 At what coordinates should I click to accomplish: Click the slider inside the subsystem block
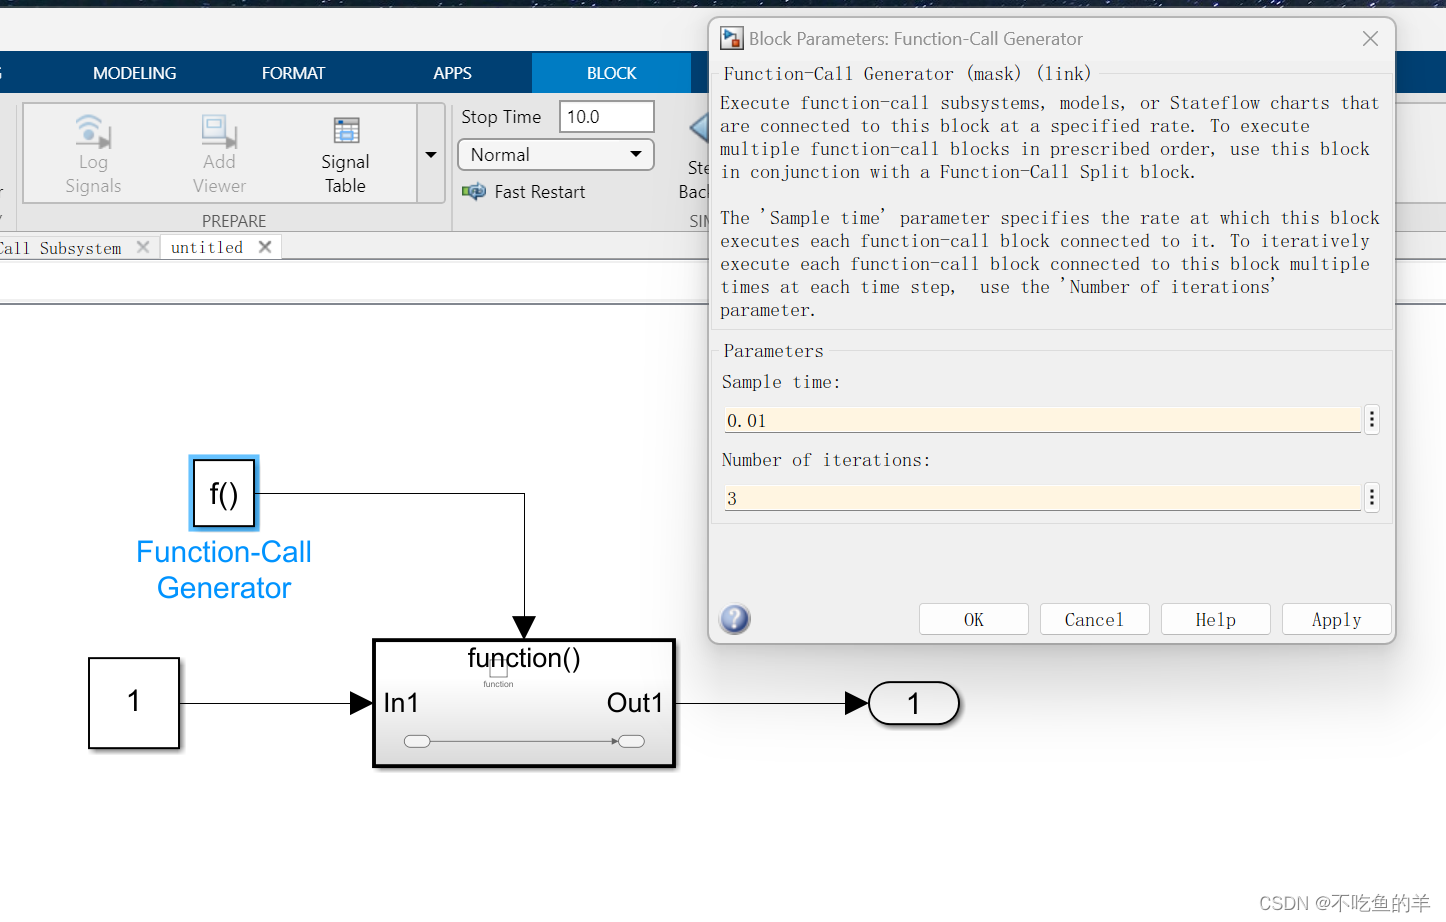(523, 740)
